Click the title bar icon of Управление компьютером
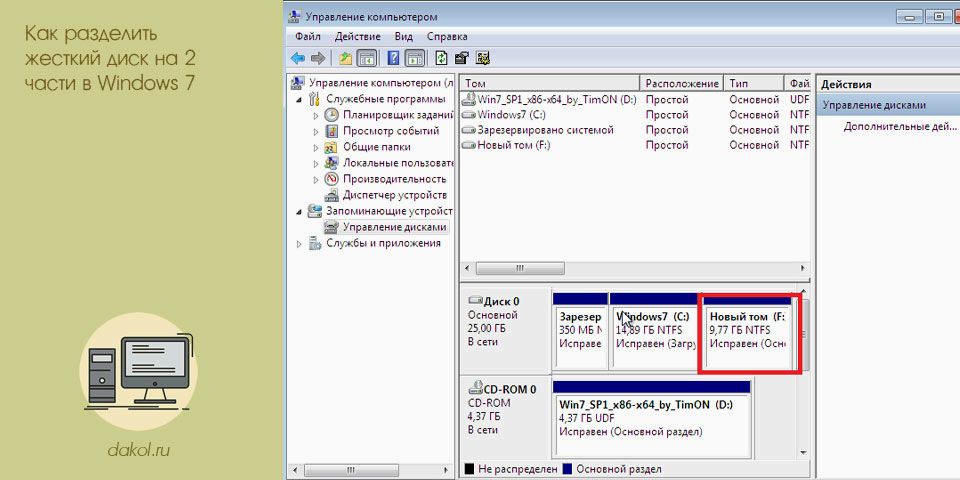The height and width of the screenshot is (480, 960). pyautogui.click(x=294, y=17)
